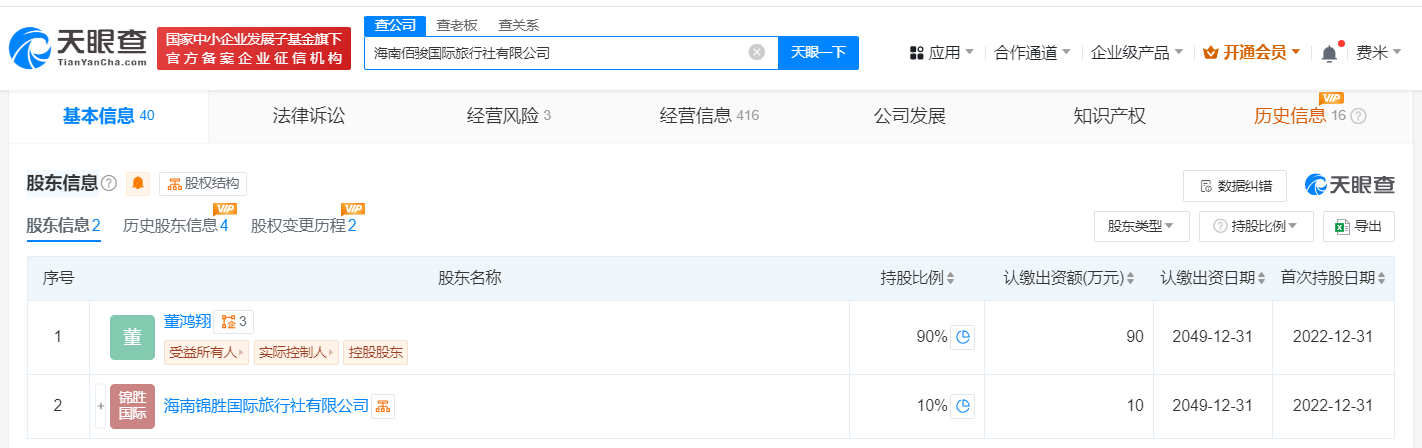1422x448 pixels.
Task: Click the pie chart icon beside 90%
Action: [x=962, y=337]
